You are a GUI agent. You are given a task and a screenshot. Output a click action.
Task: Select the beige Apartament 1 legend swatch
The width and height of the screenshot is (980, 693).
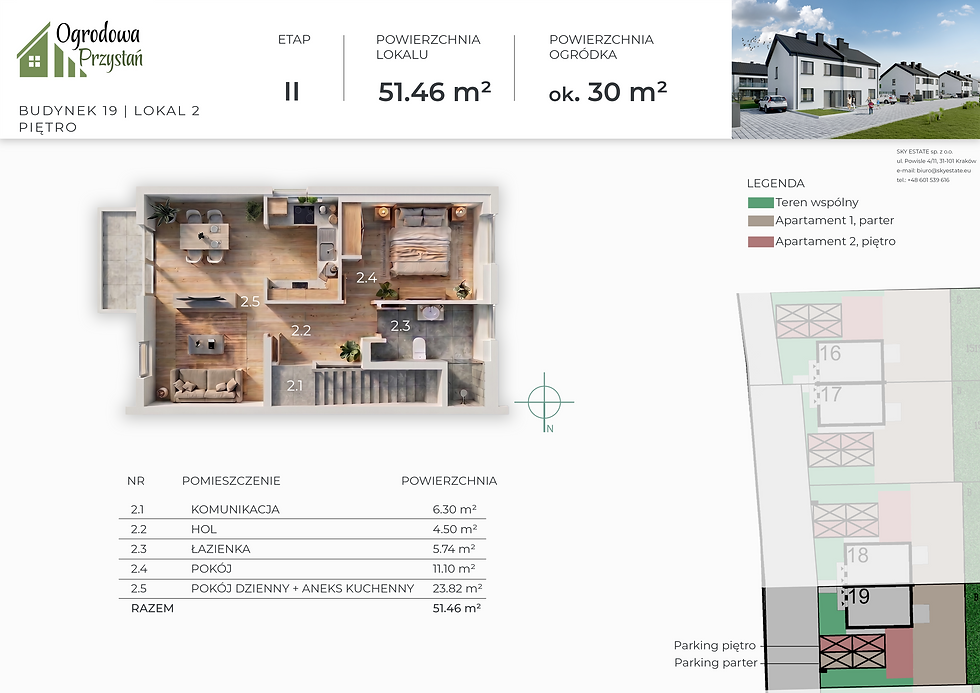760,221
